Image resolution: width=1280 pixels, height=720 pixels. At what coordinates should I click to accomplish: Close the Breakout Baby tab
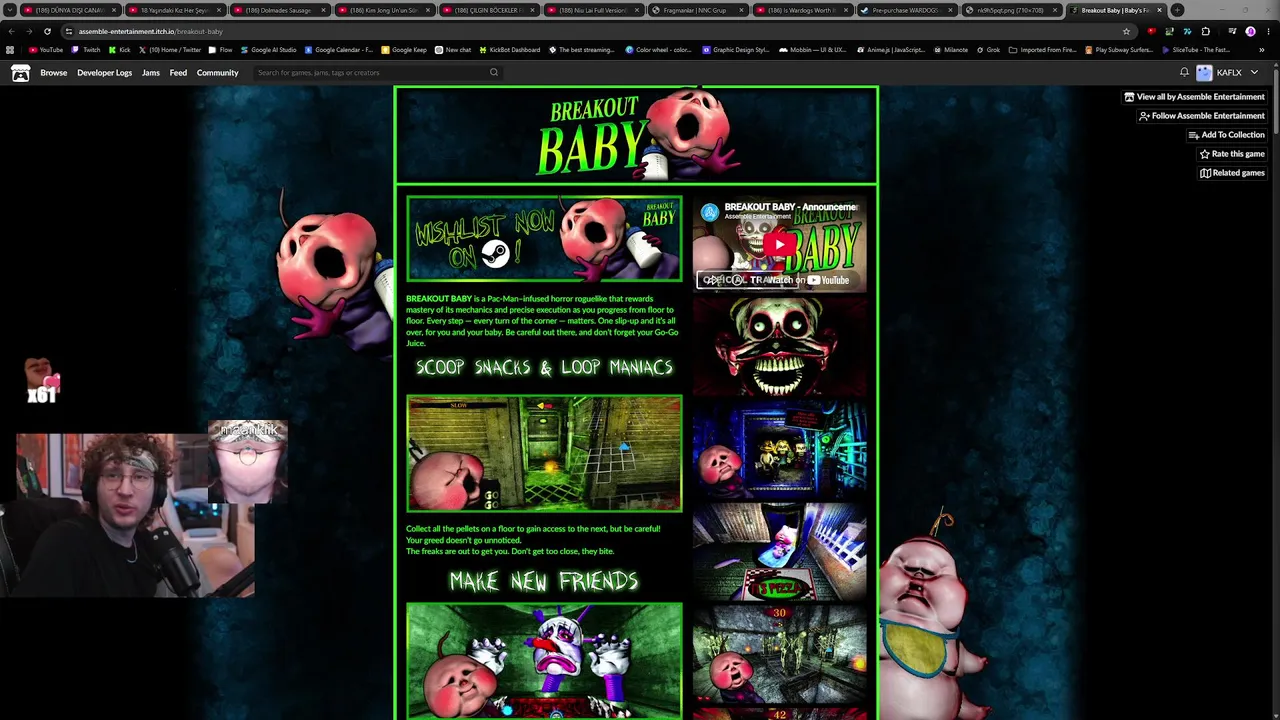[x=1159, y=10]
